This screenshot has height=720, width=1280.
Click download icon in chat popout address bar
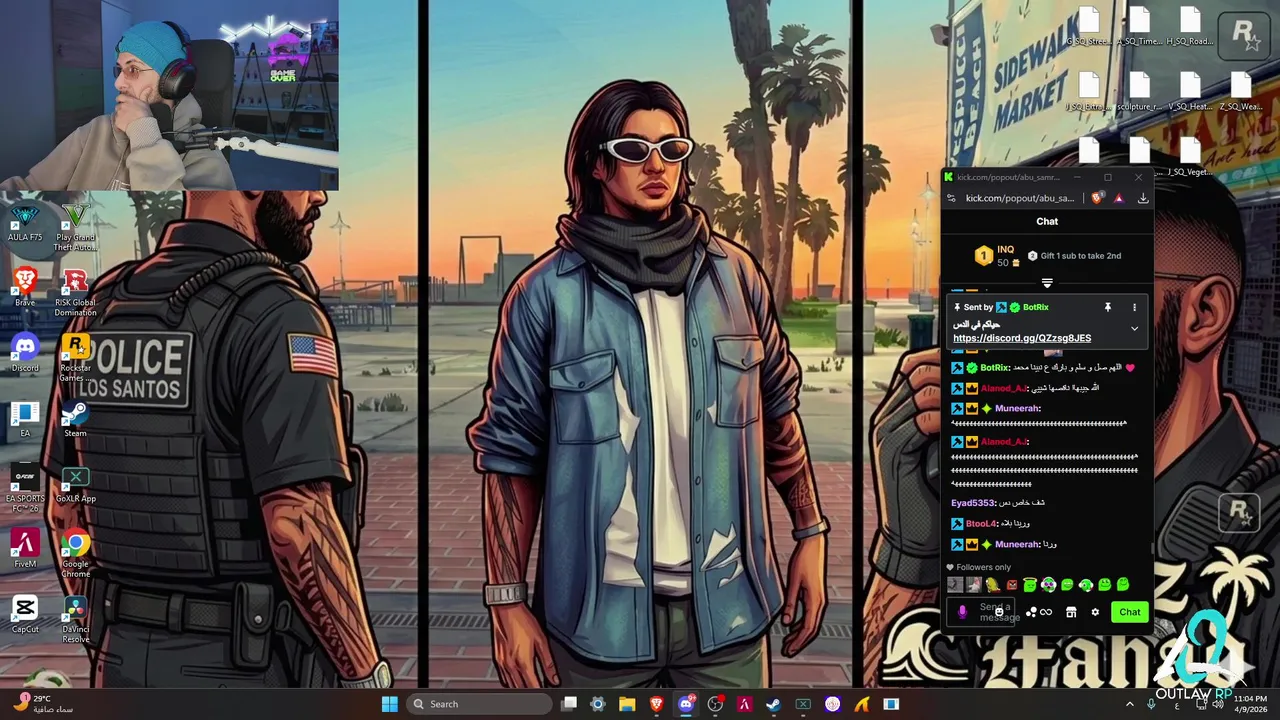(1143, 198)
